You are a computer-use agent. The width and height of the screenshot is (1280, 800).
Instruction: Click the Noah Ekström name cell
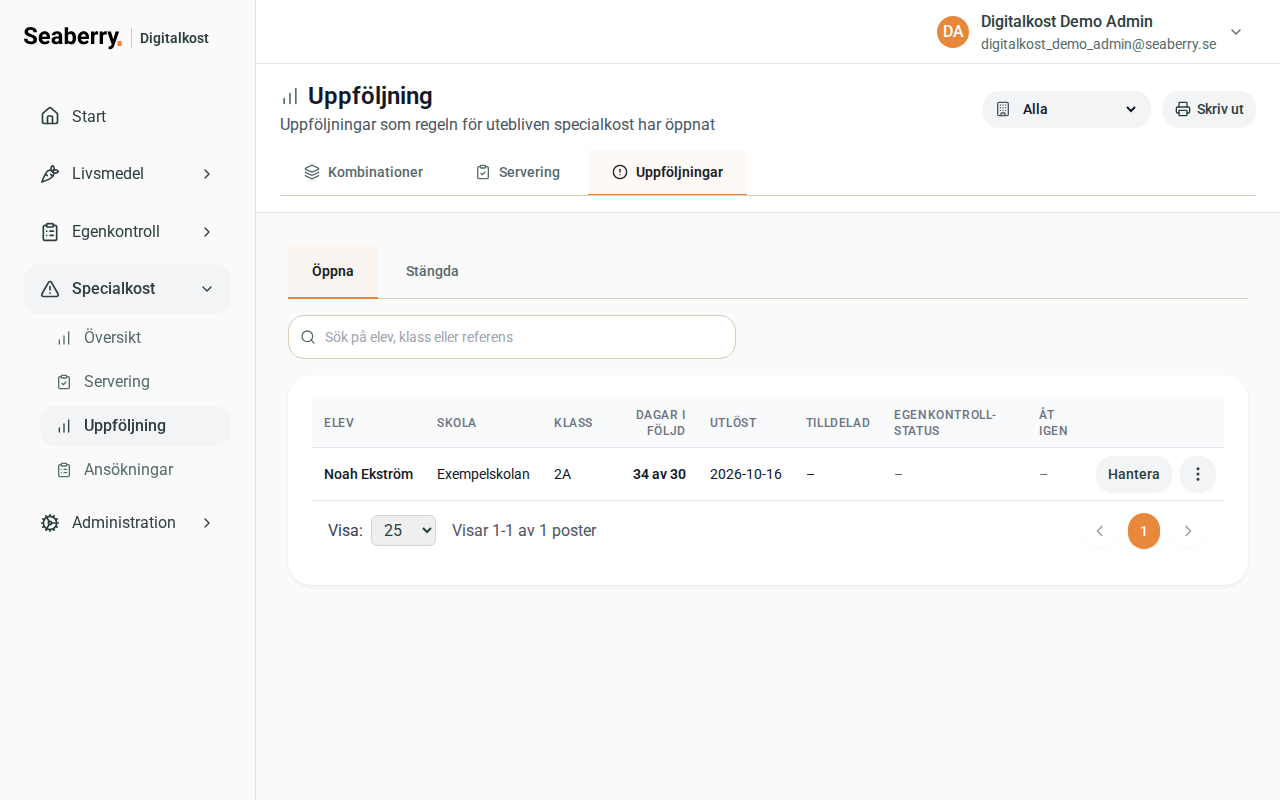tap(368, 474)
